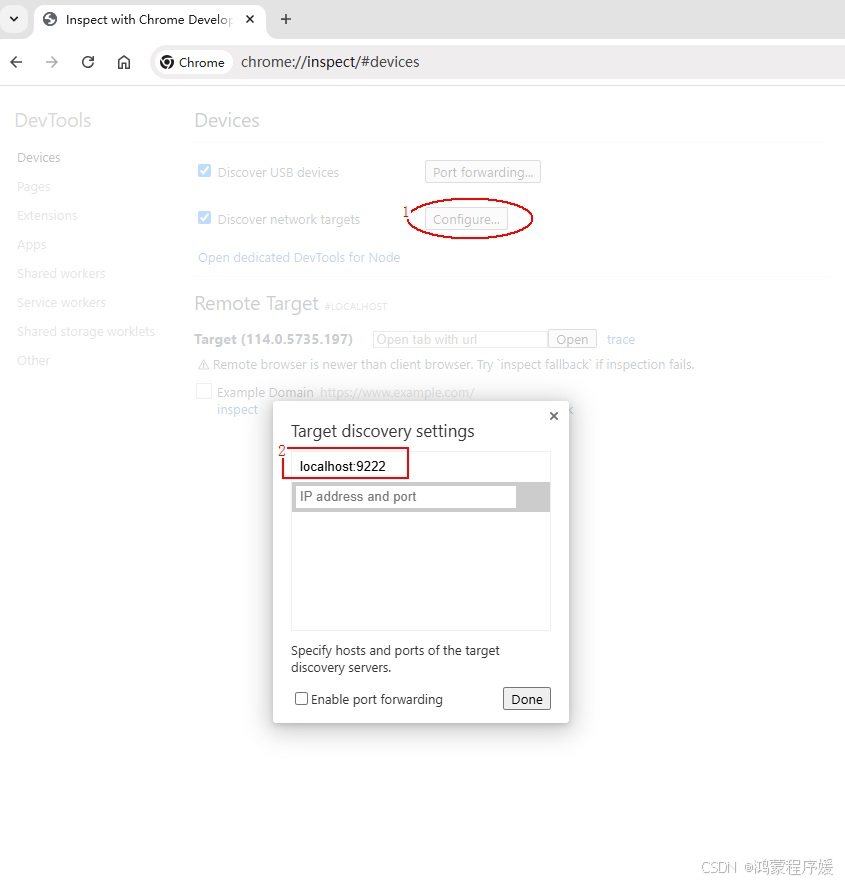Click the Chrome site info chip
The width and height of the screenshot is (845, 883).
193,62
